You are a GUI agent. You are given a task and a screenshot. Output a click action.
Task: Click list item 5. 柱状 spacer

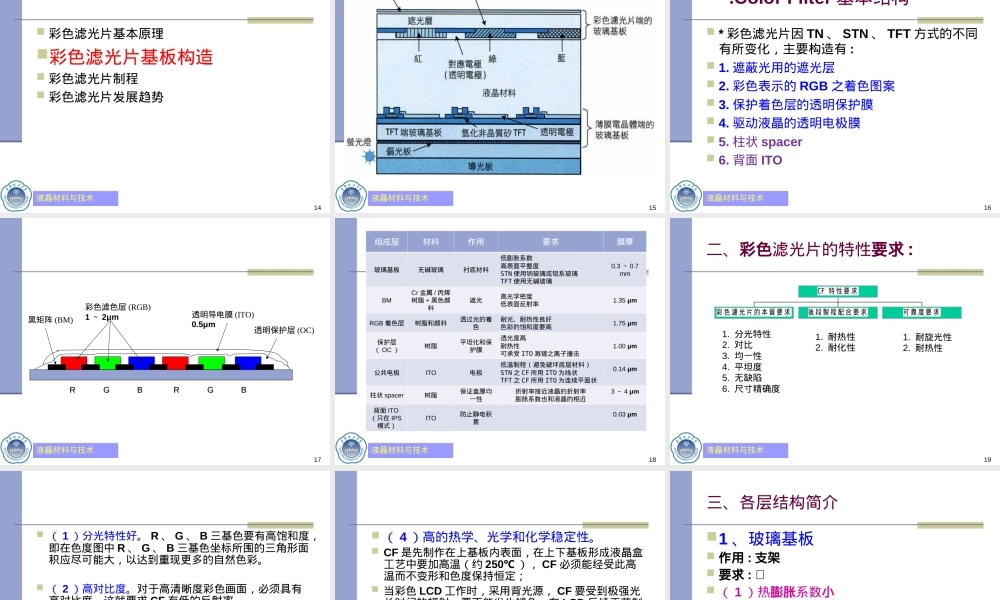coord(760,142)
